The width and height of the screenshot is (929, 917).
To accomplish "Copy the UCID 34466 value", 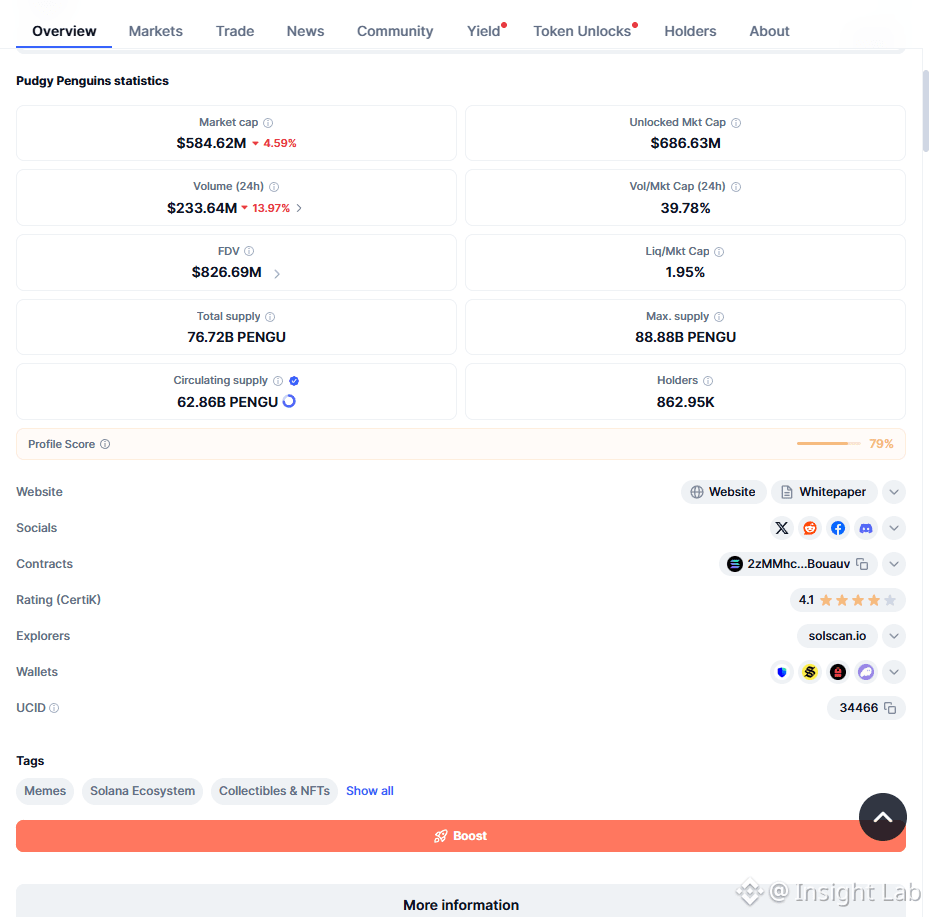I will pos(890,708).
